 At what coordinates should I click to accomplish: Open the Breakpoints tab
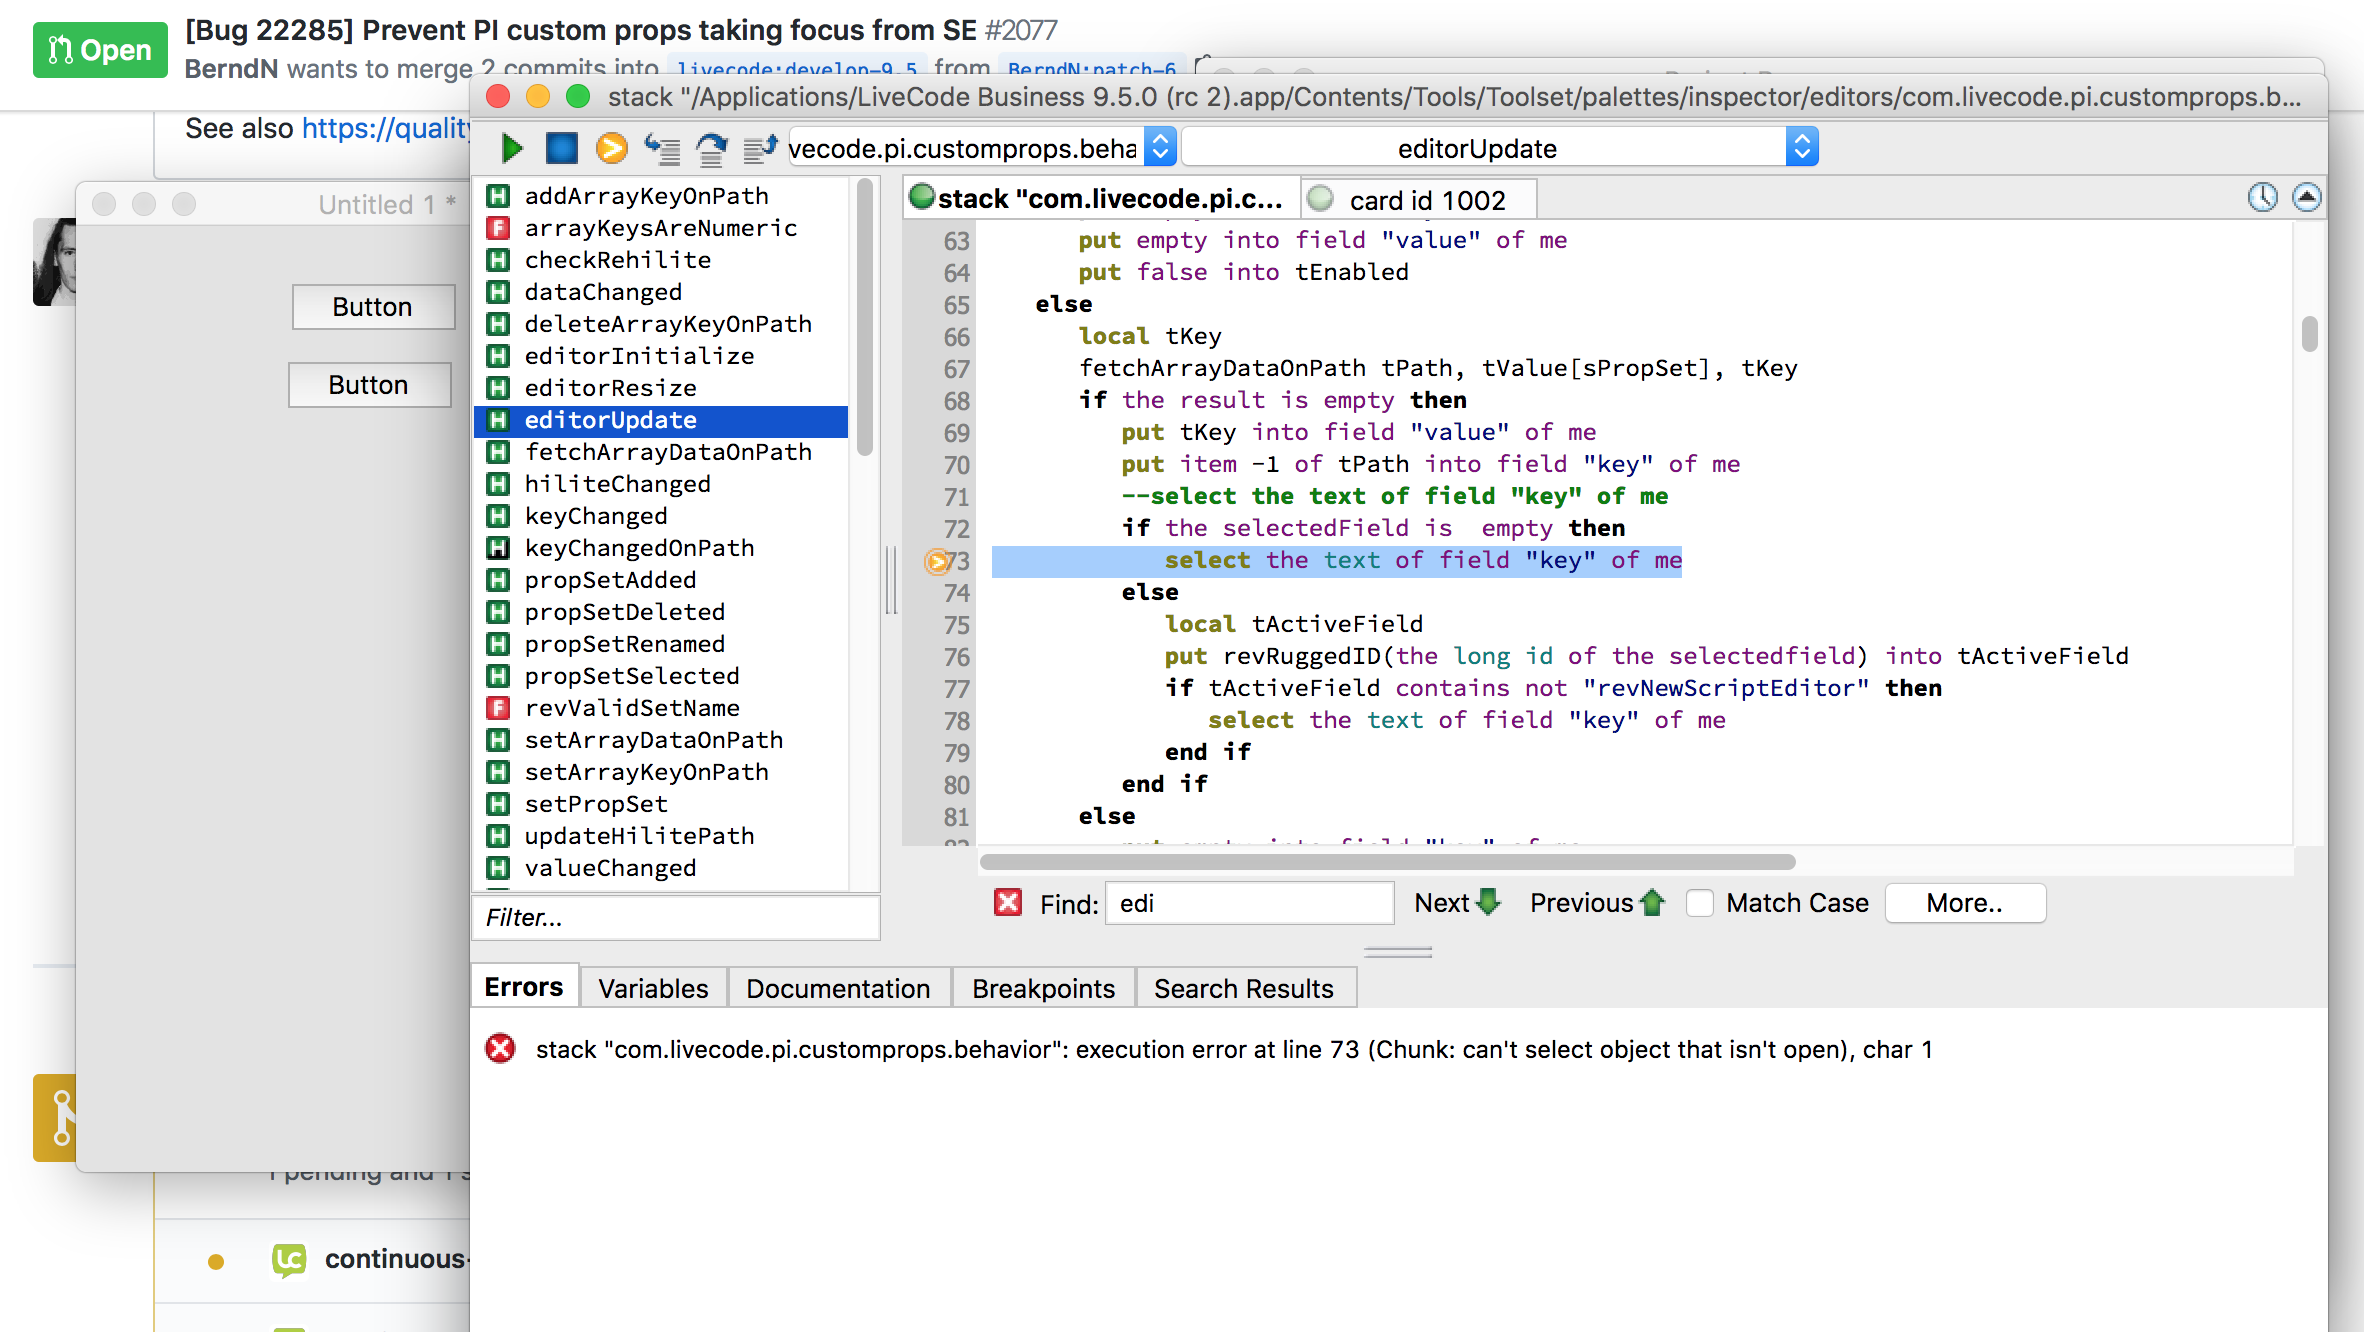click(1043, 988)
